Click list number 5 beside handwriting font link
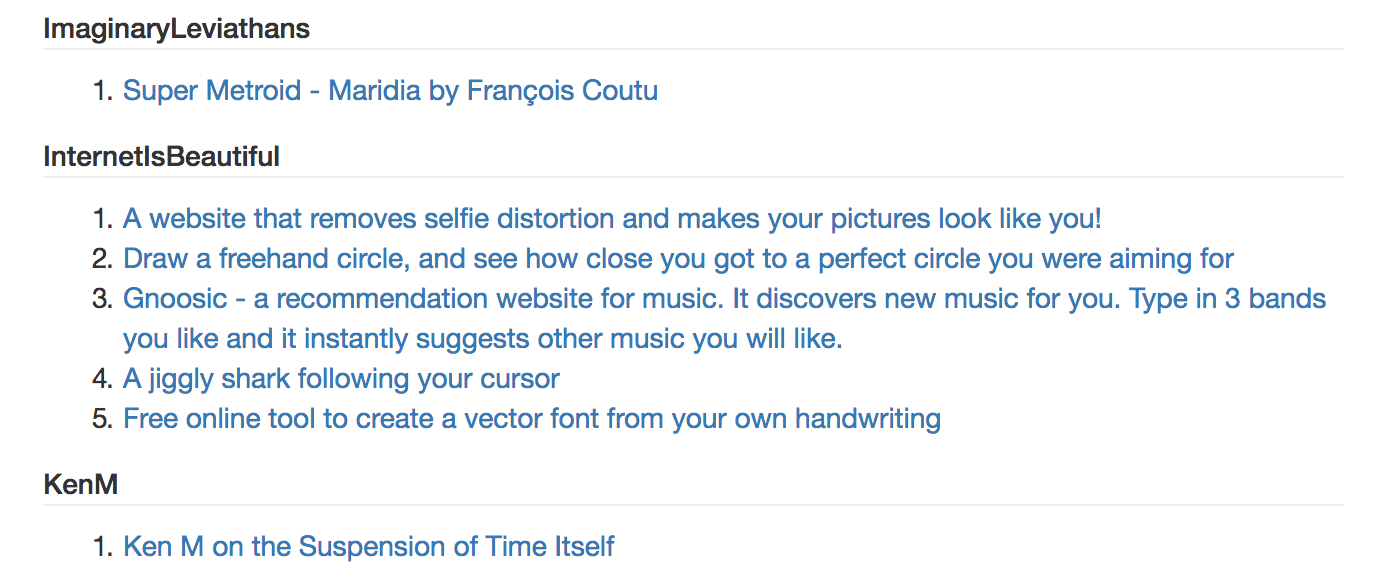This screenshot has height=588, width=1396. 103,419
